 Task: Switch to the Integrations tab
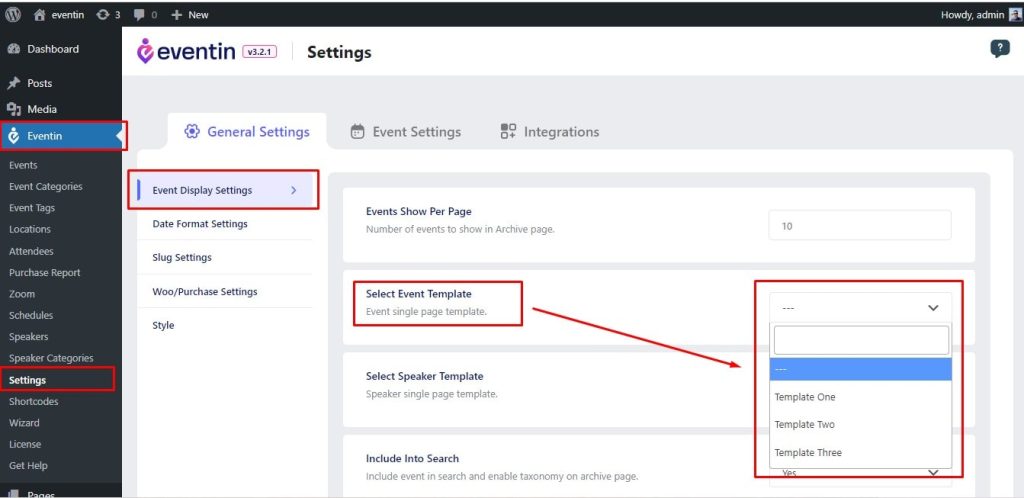(550, 131)
